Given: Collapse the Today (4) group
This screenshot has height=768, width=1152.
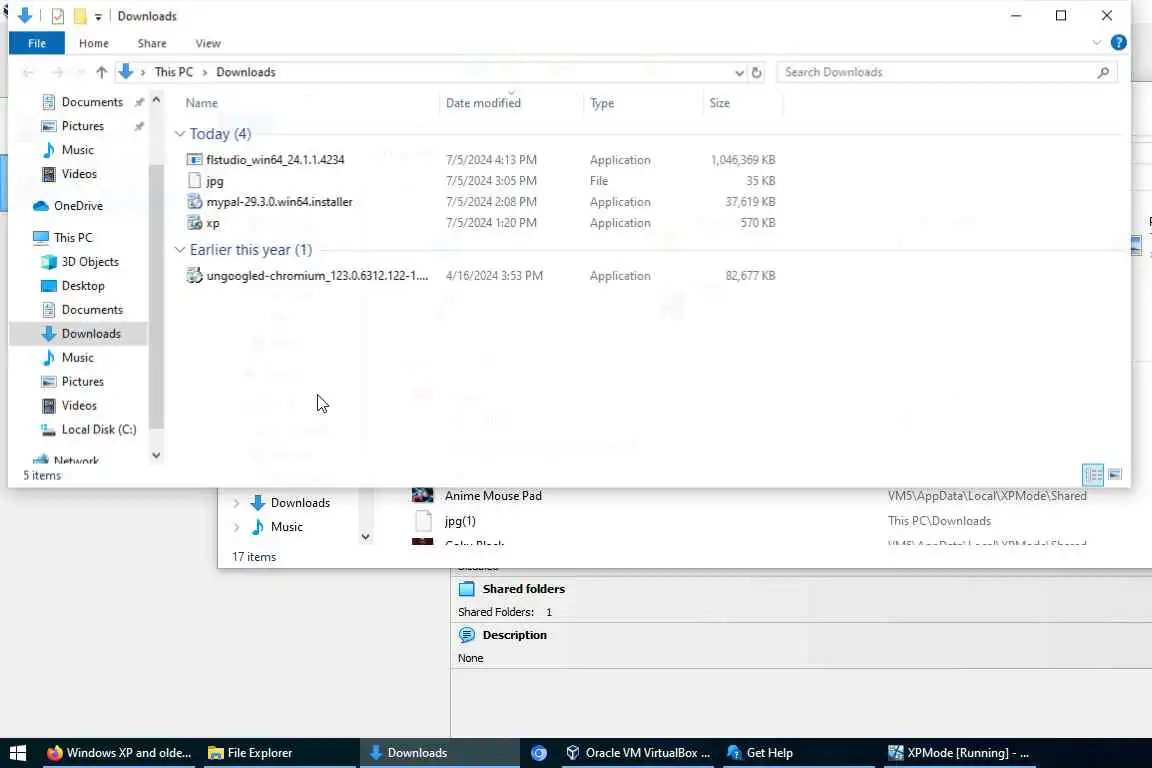Looking at the screenshot, I should coord(180,134).
